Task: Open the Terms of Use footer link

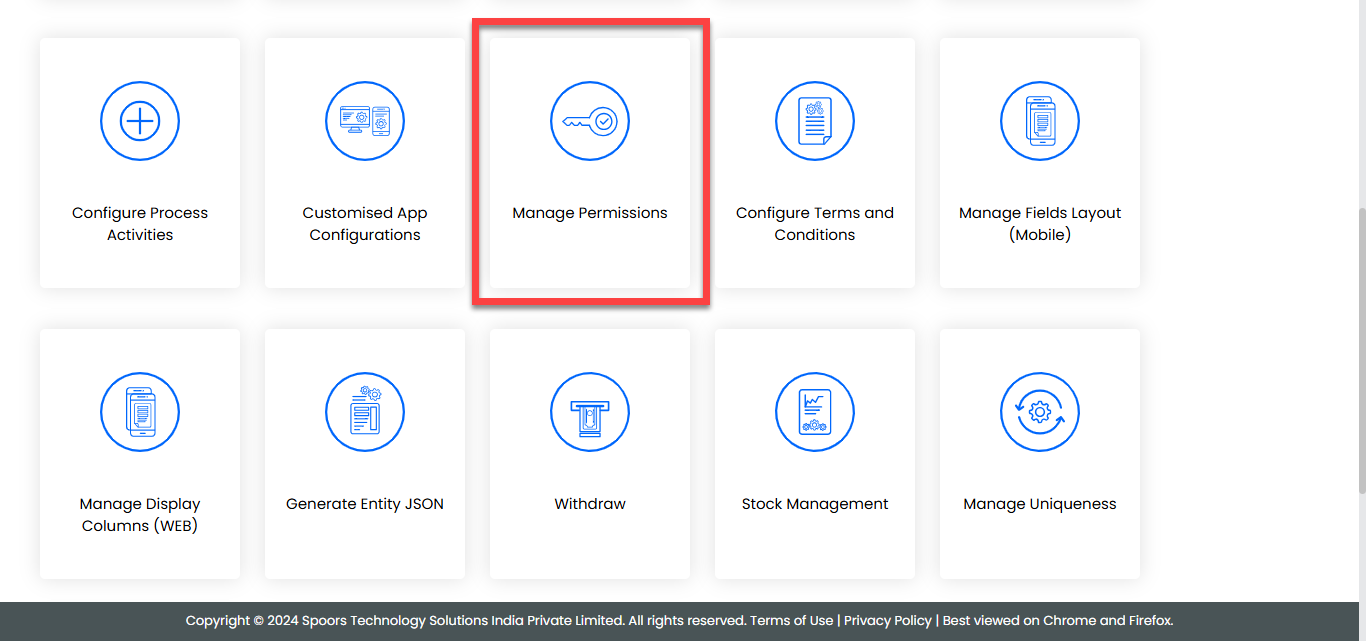Action: pos(791,620)
